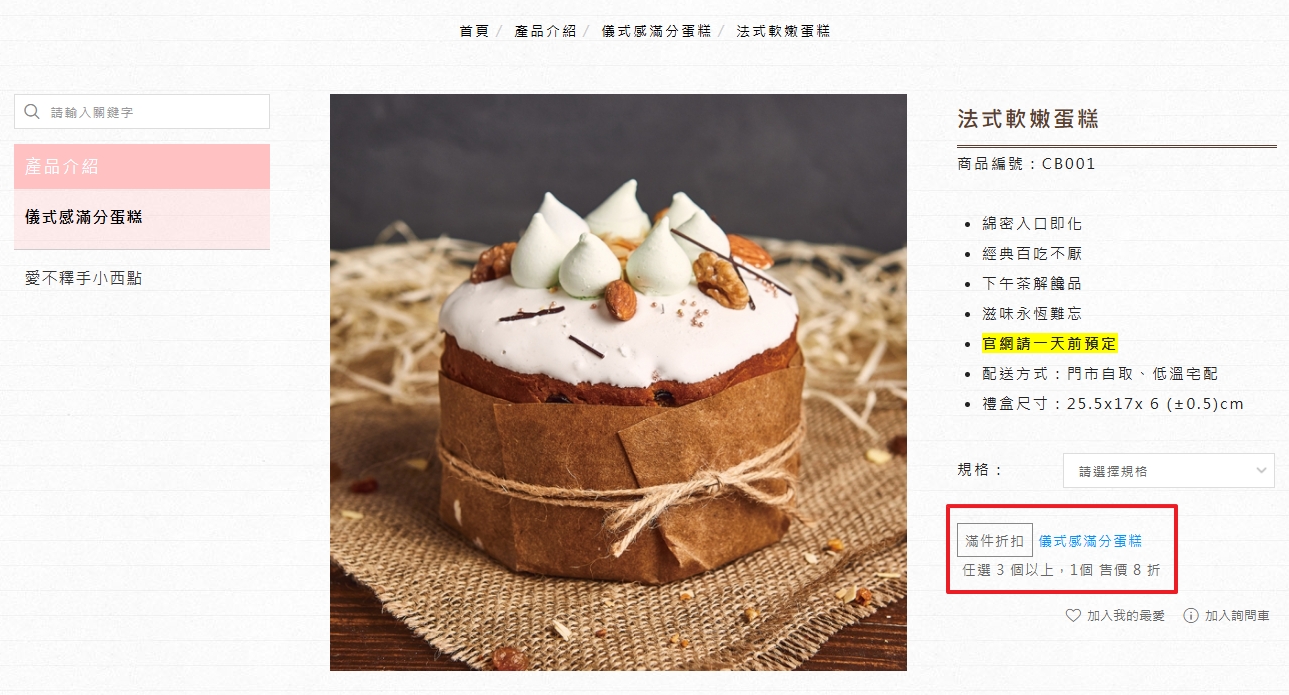Screen dimensions: 1289x695
Task: Click the search magnifier icon
Action: point(32,112)
